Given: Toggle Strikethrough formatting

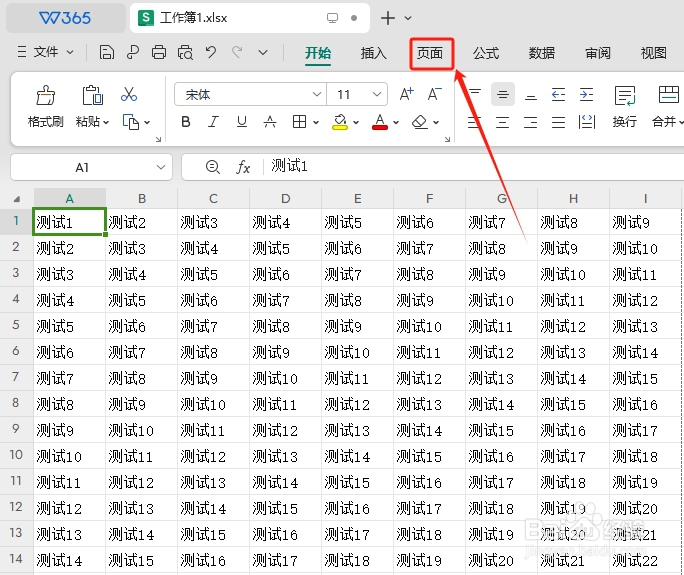Looking at the screenshot, I should 270,122.
